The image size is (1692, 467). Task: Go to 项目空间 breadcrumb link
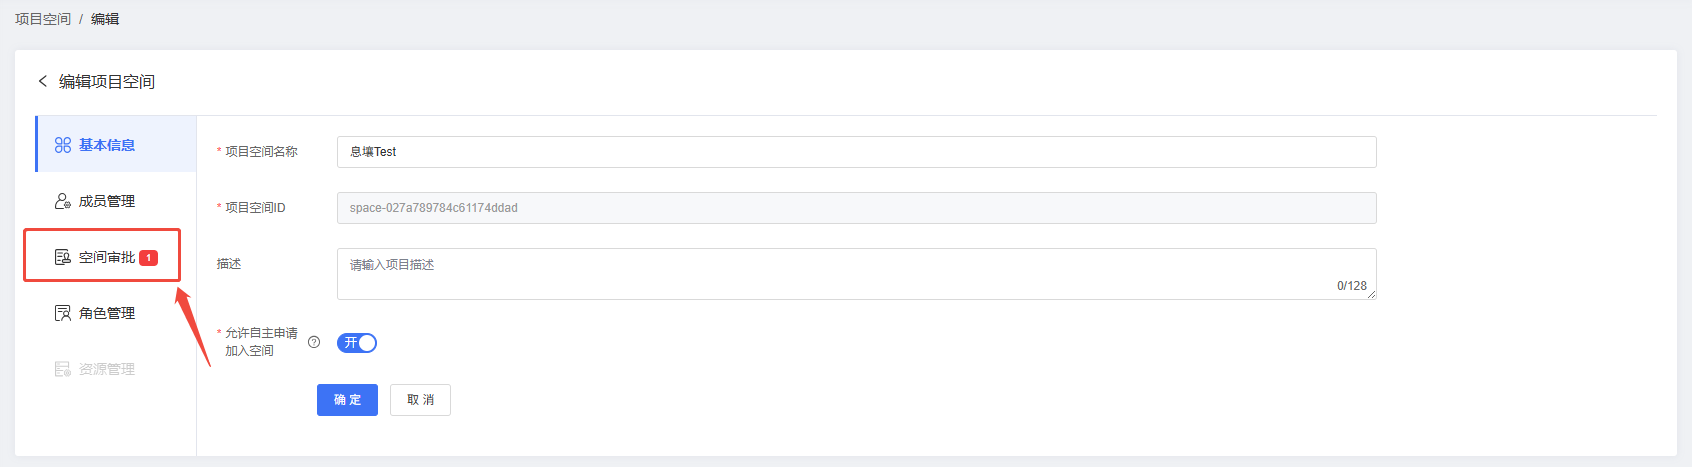[x=43, y=19]
